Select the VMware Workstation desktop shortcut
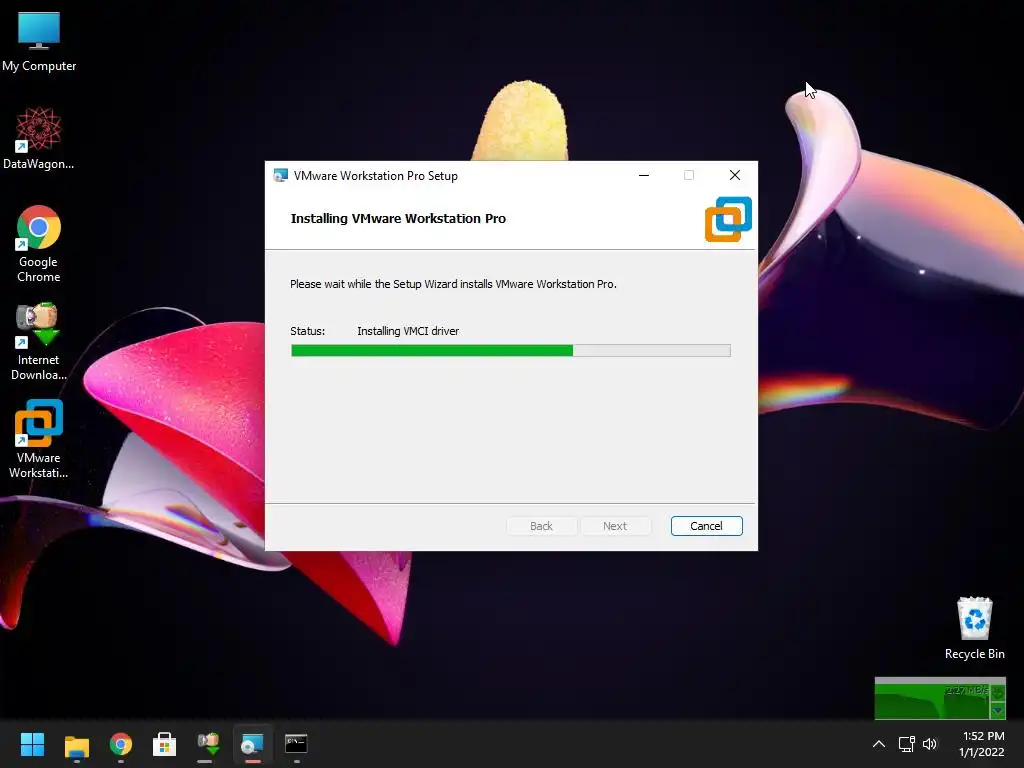Screen dimensions: 1024x768 pos(39,439)
